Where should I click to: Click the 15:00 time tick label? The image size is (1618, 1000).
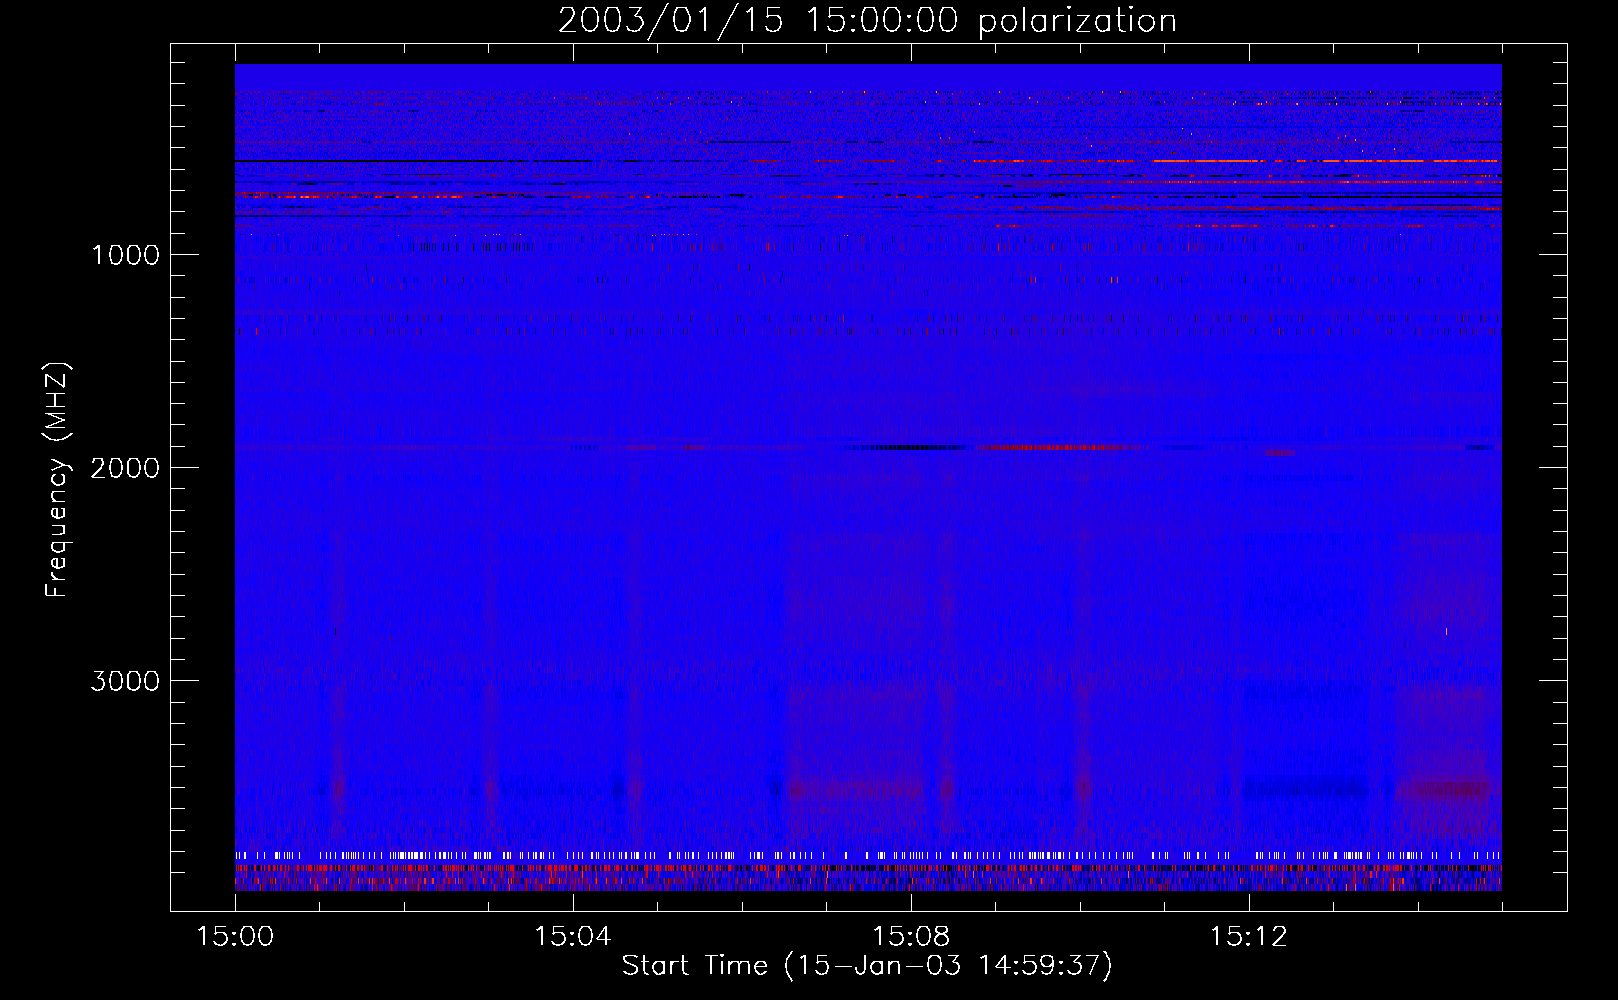pyautogui.click(x=235, y=937)
